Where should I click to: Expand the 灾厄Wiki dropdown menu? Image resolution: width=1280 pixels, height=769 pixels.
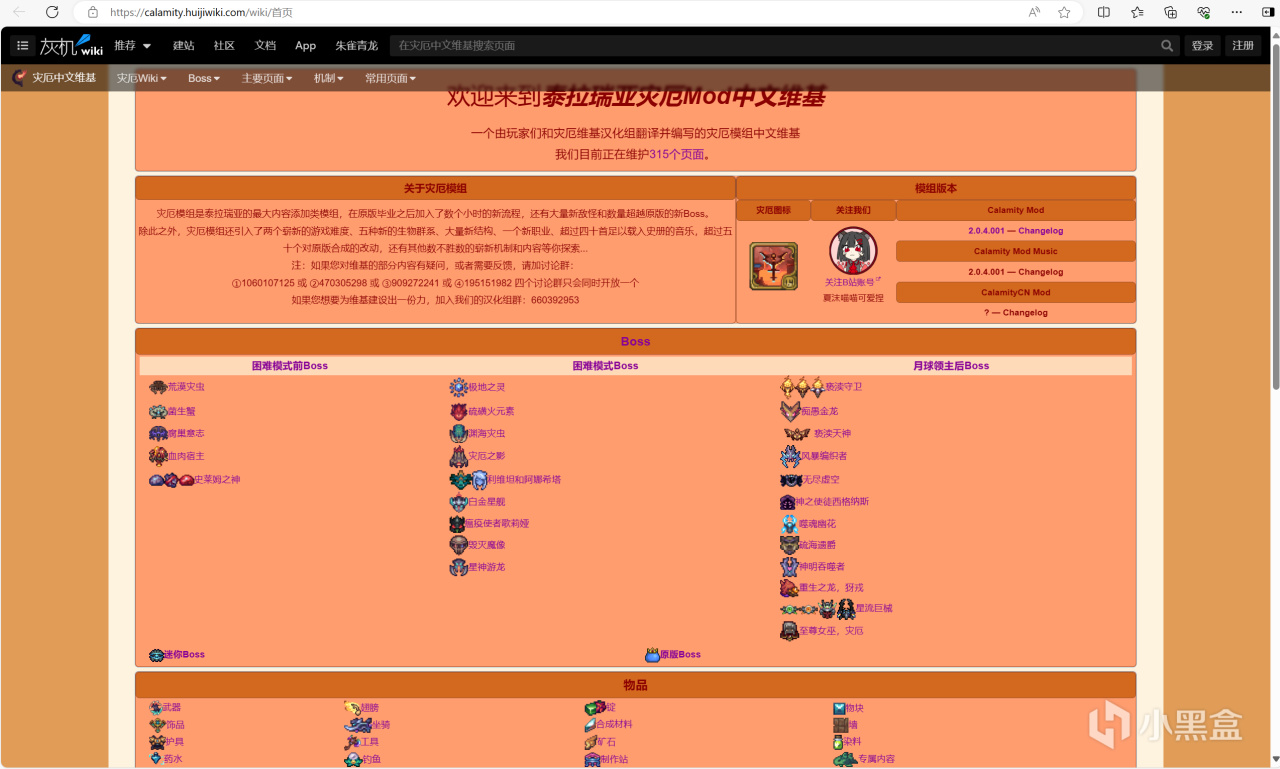click(141, 78)
